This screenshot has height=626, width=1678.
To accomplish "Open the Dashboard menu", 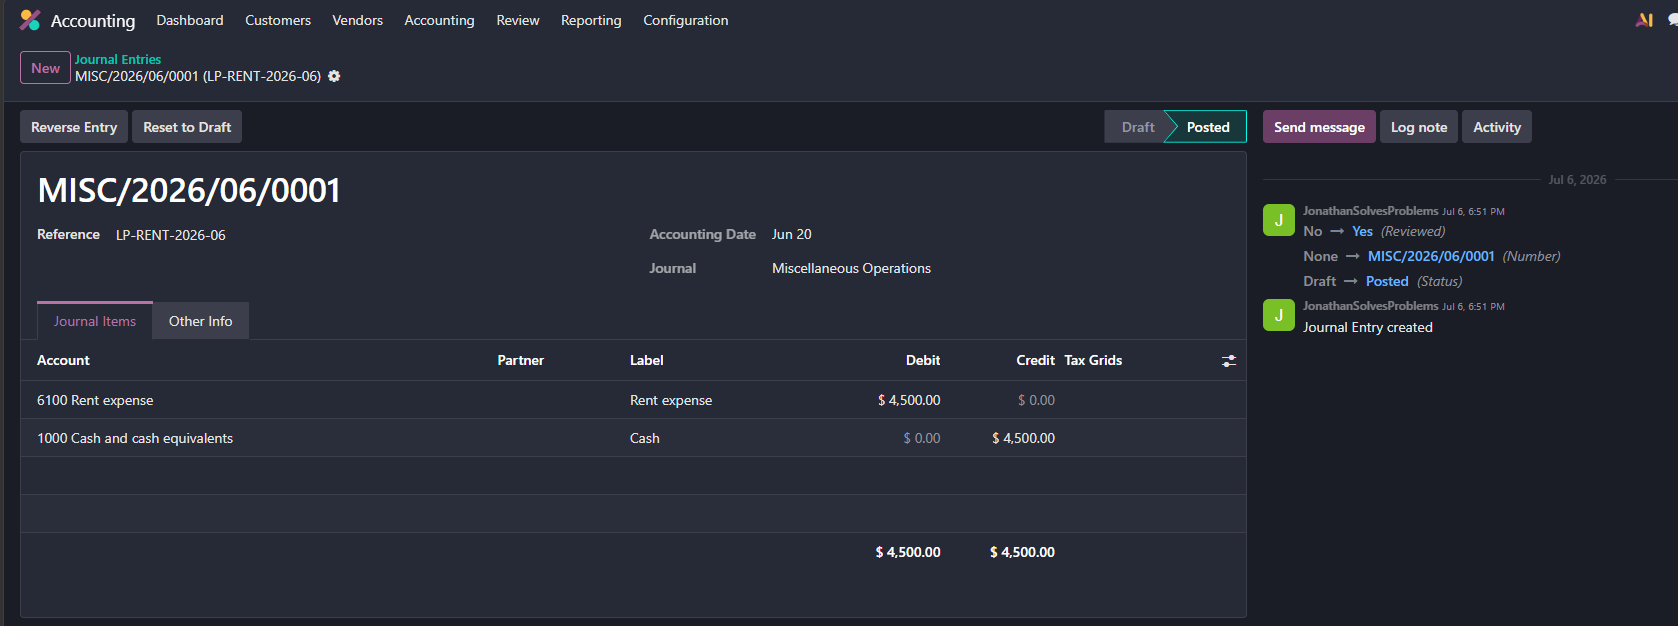I will (x=190, y=20).
